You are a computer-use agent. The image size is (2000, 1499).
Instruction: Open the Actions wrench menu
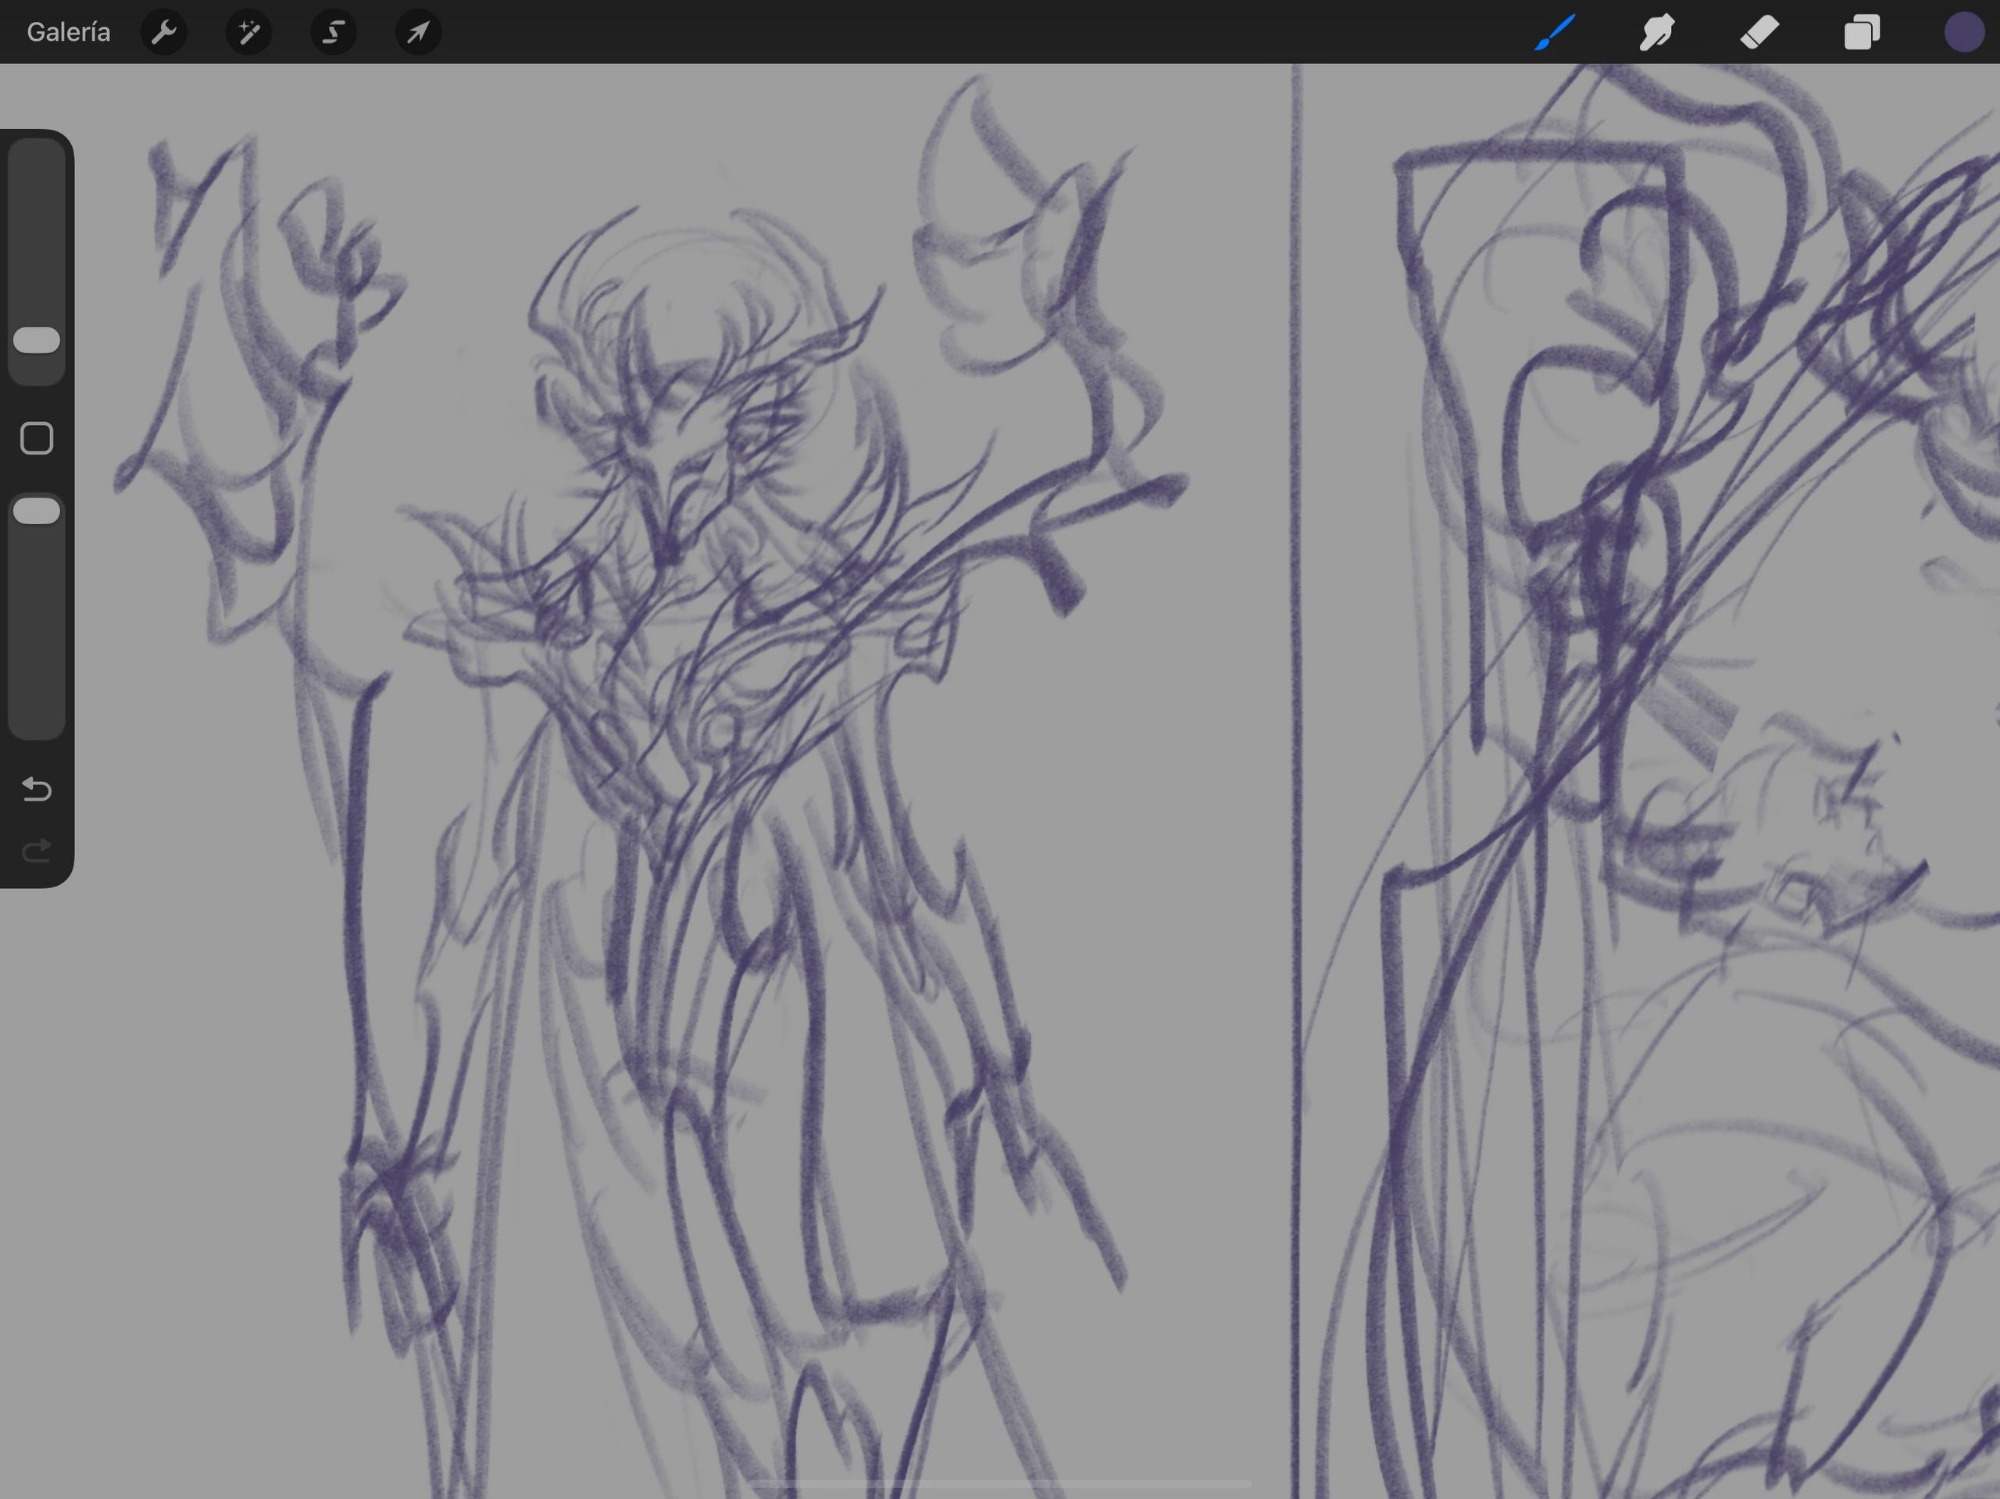164,32
